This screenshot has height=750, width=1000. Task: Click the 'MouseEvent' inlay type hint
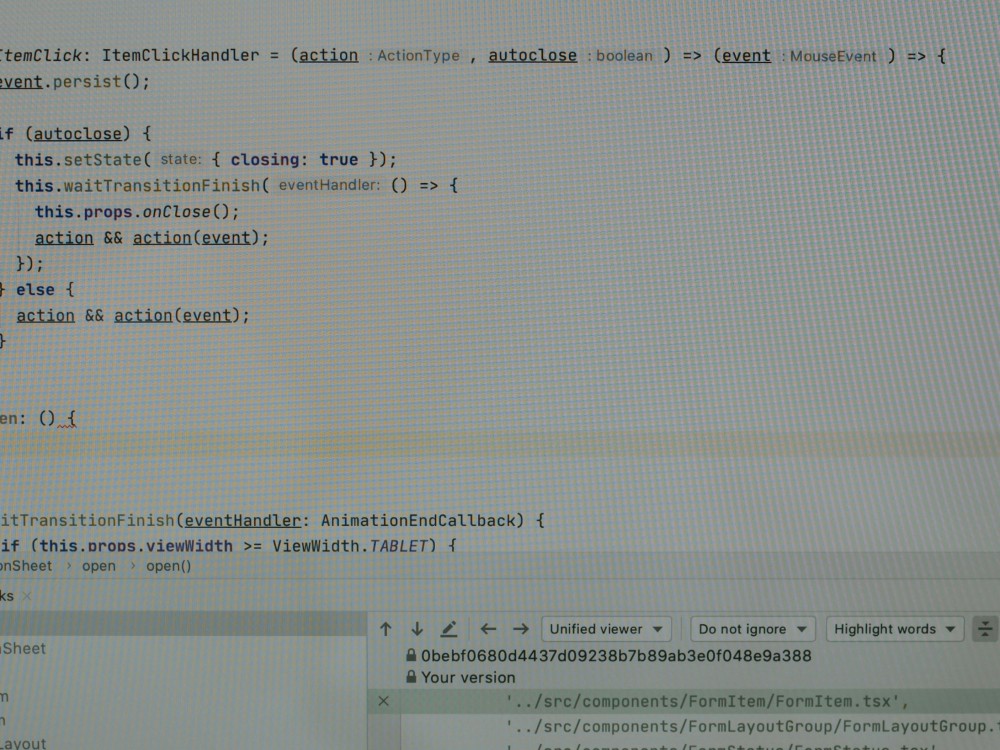[x=833, y=56]
